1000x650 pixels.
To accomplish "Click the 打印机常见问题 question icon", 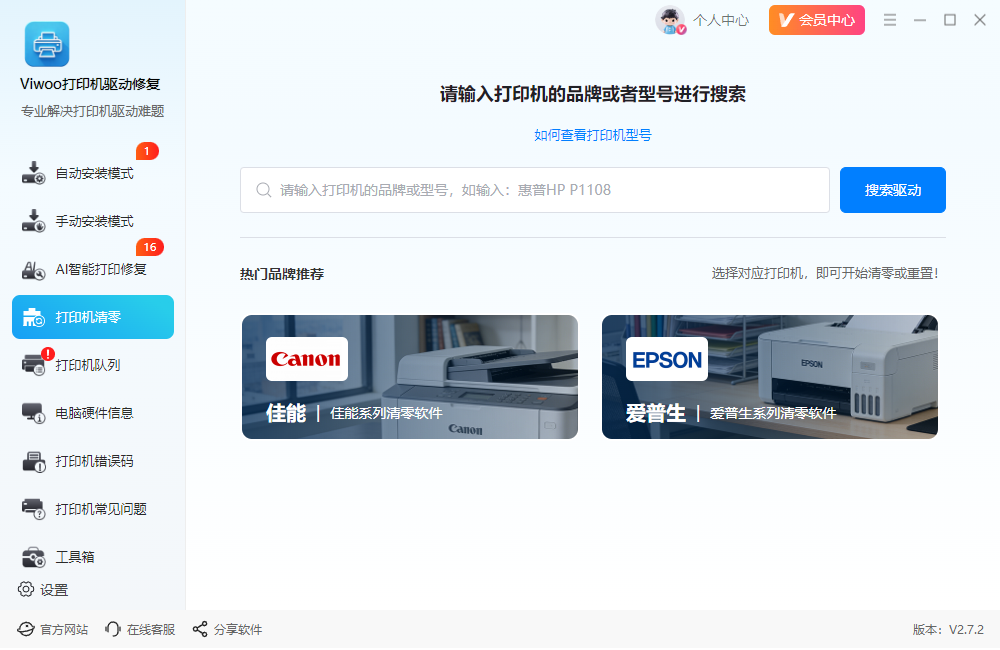I will [x=33, y=508].
